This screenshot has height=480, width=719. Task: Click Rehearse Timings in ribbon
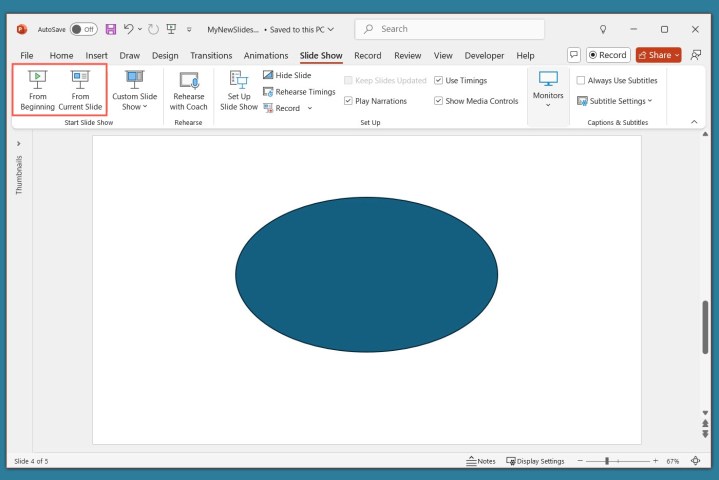point(298,92)
